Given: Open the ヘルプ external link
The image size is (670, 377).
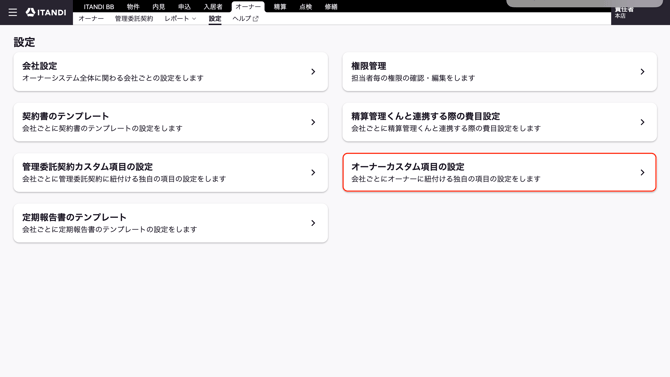Looking at the screenshot, I should pyautogui.click(x=245, y=19).
